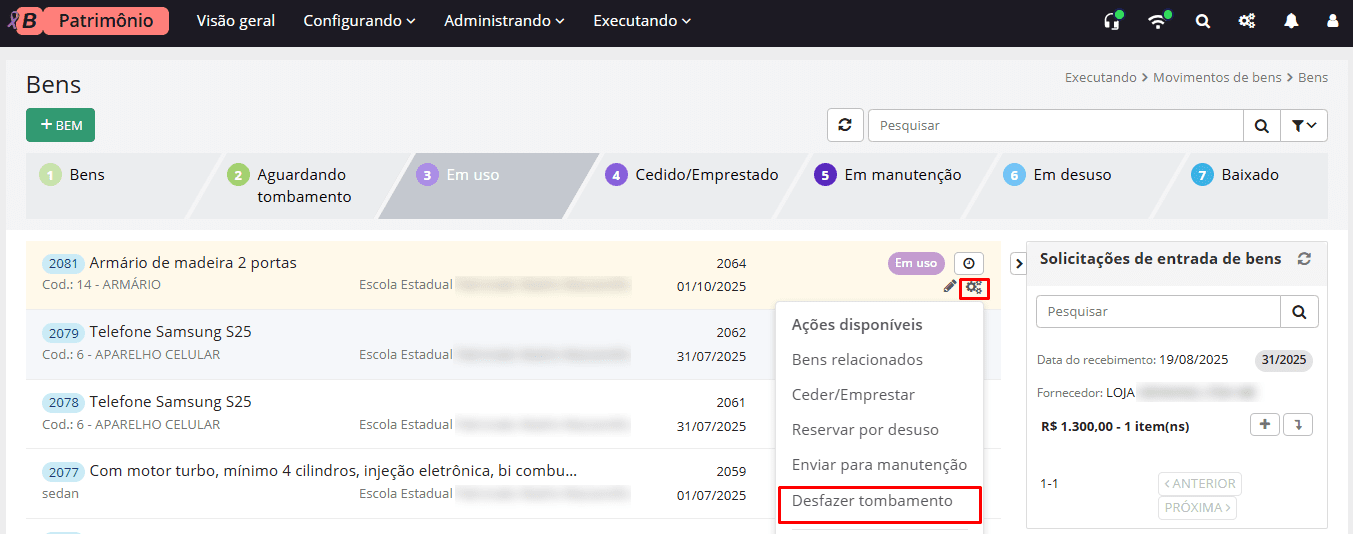Click the Em uso status badge
Image resolution: width=1353 pixels, height=534 pixels.
click(916, 263)
